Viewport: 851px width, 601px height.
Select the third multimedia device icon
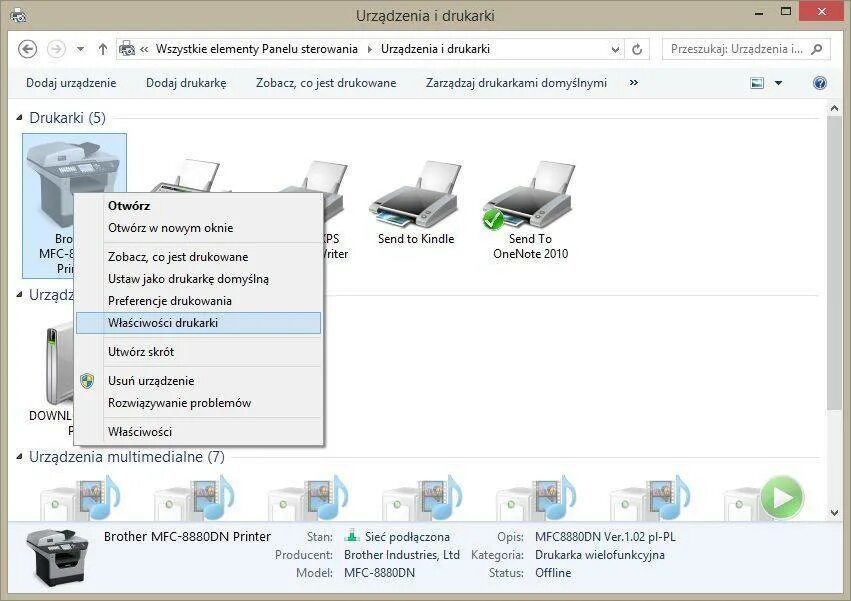308,497
